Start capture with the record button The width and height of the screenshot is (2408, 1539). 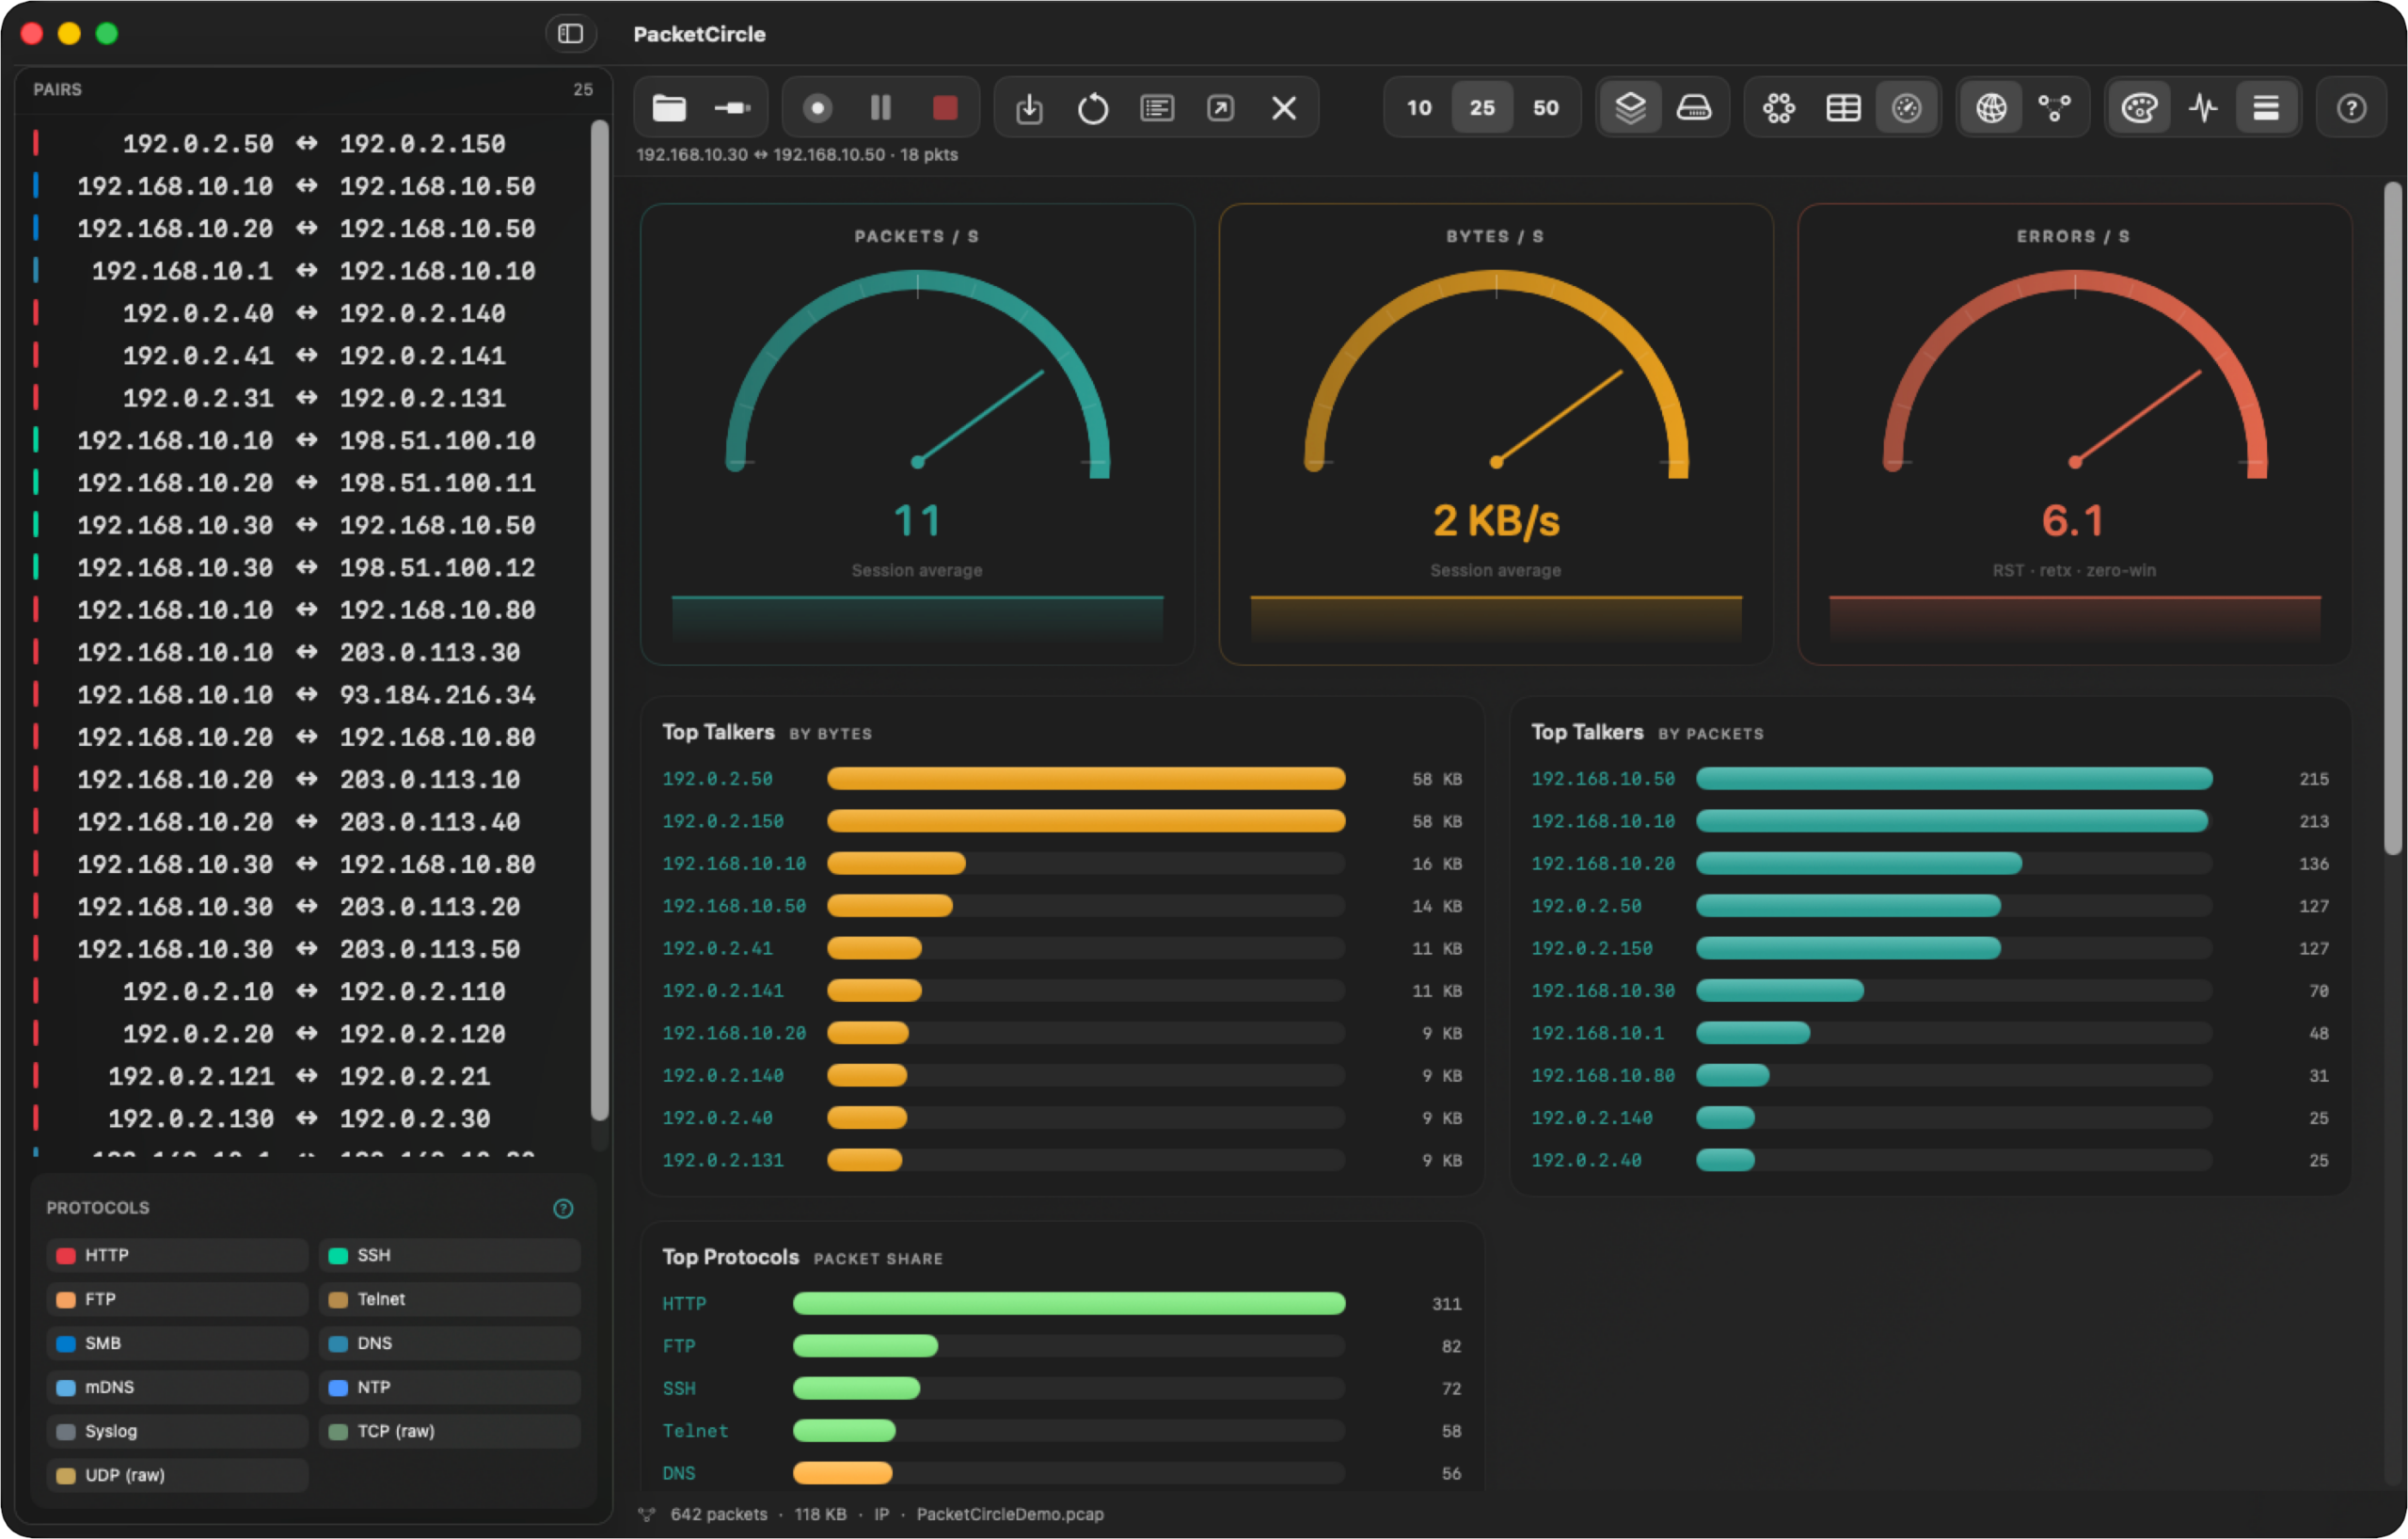point(817,108)
